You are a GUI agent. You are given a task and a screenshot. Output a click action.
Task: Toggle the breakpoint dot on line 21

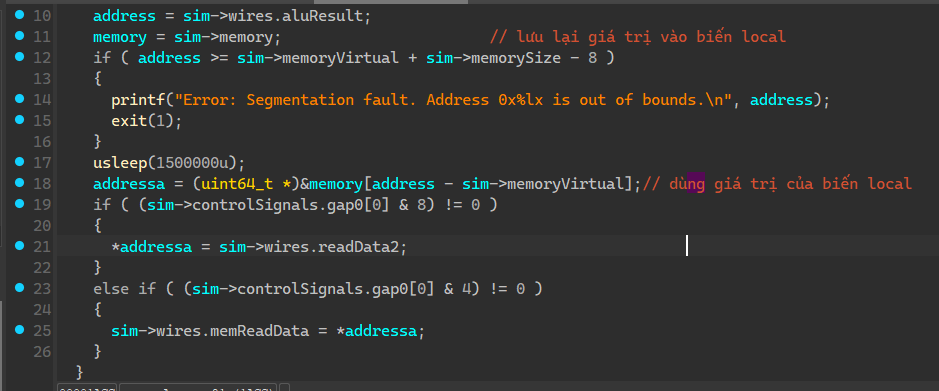(20, 245)
